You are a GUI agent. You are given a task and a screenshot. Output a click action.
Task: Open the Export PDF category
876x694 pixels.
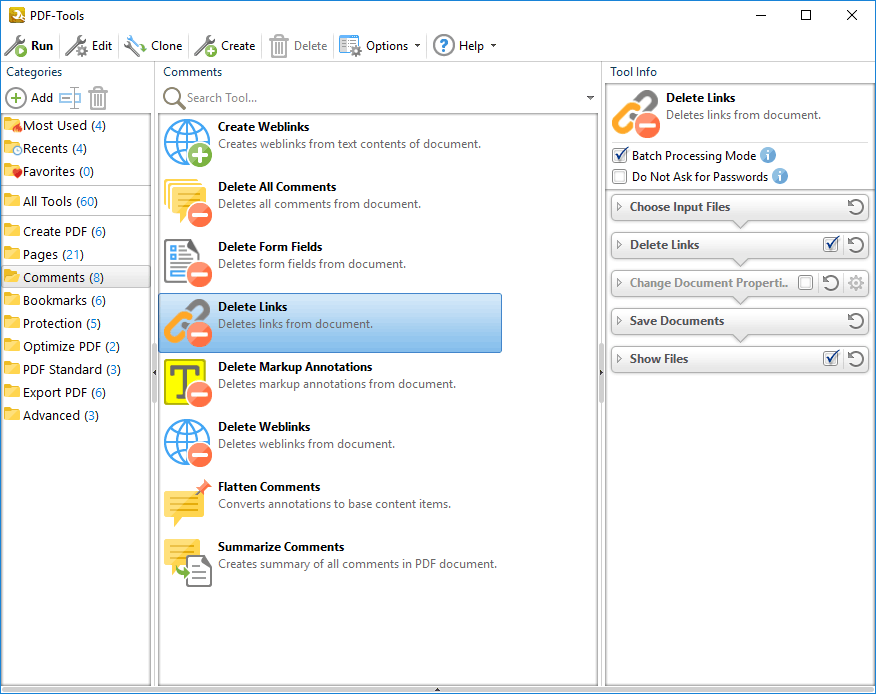pos(76,392)
